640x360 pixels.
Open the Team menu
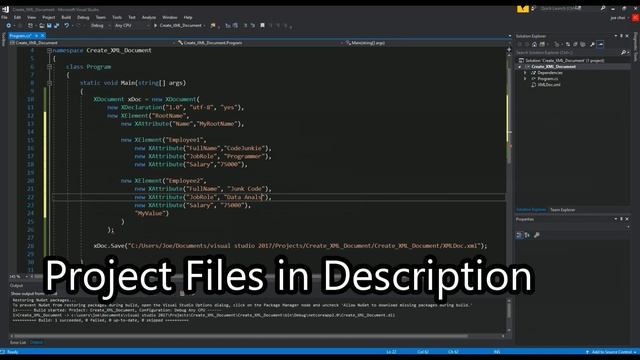pyautogui.click(x=100, y=18)
